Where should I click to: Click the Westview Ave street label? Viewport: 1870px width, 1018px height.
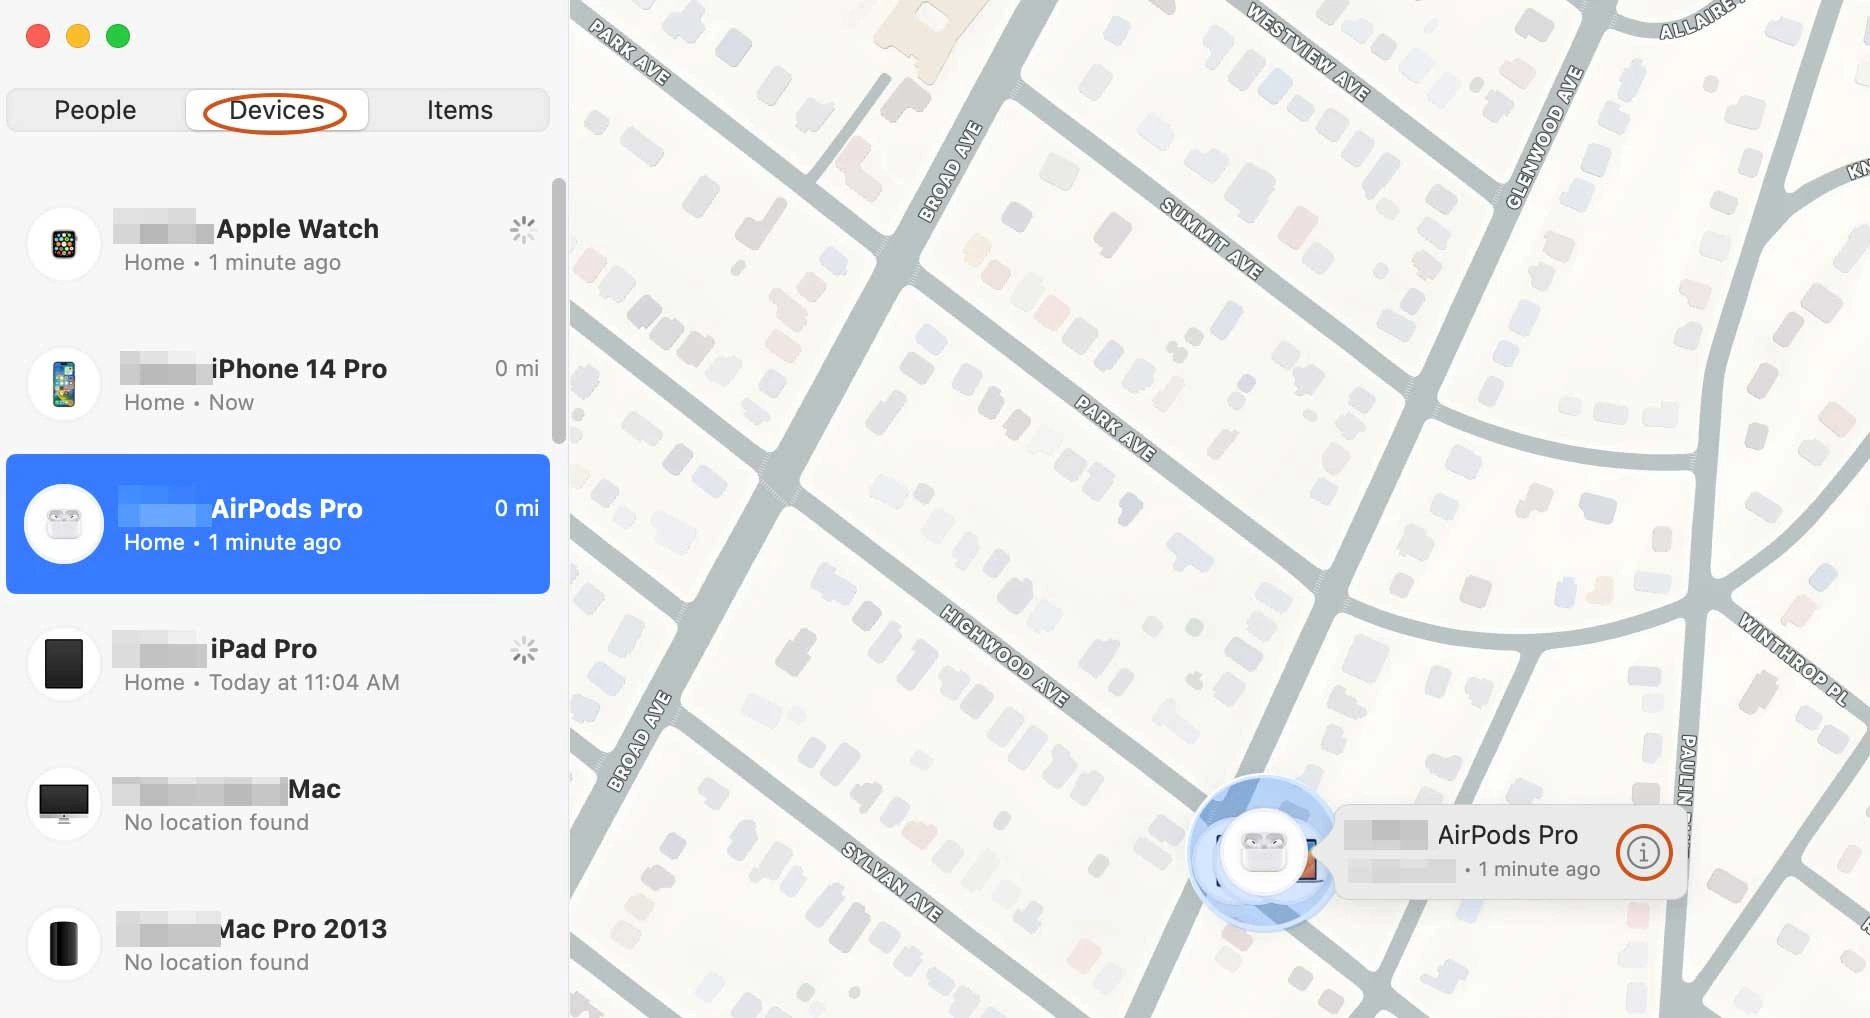click(x=1308, y=51)
